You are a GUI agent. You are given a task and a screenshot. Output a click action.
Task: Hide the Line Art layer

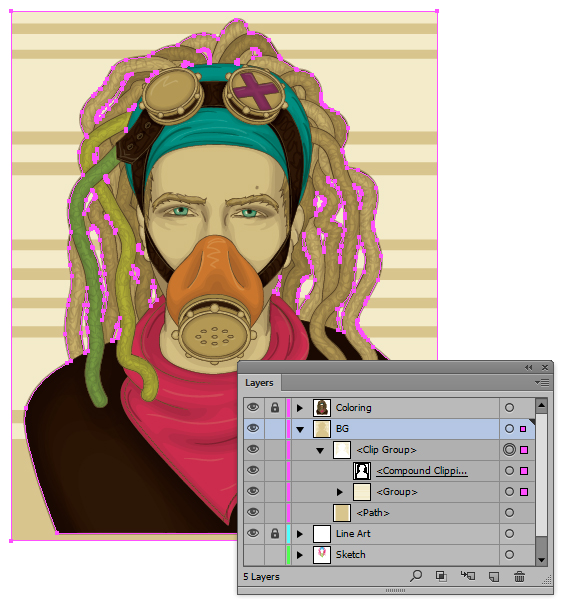(x=253, y=534)
